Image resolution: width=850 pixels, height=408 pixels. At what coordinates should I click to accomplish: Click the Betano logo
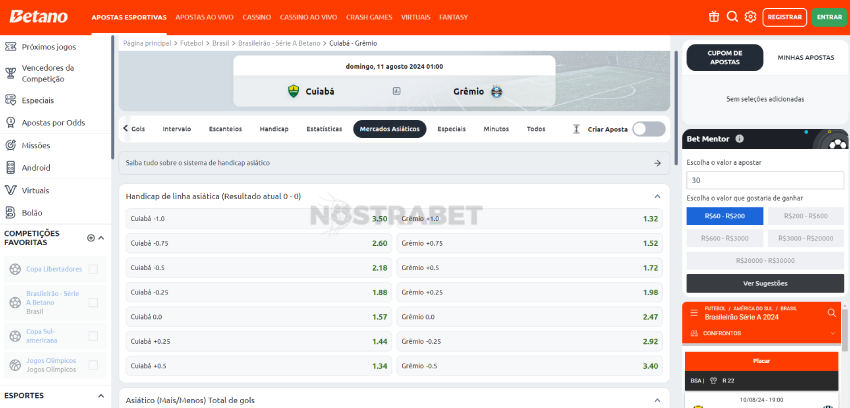coord(38,17)
